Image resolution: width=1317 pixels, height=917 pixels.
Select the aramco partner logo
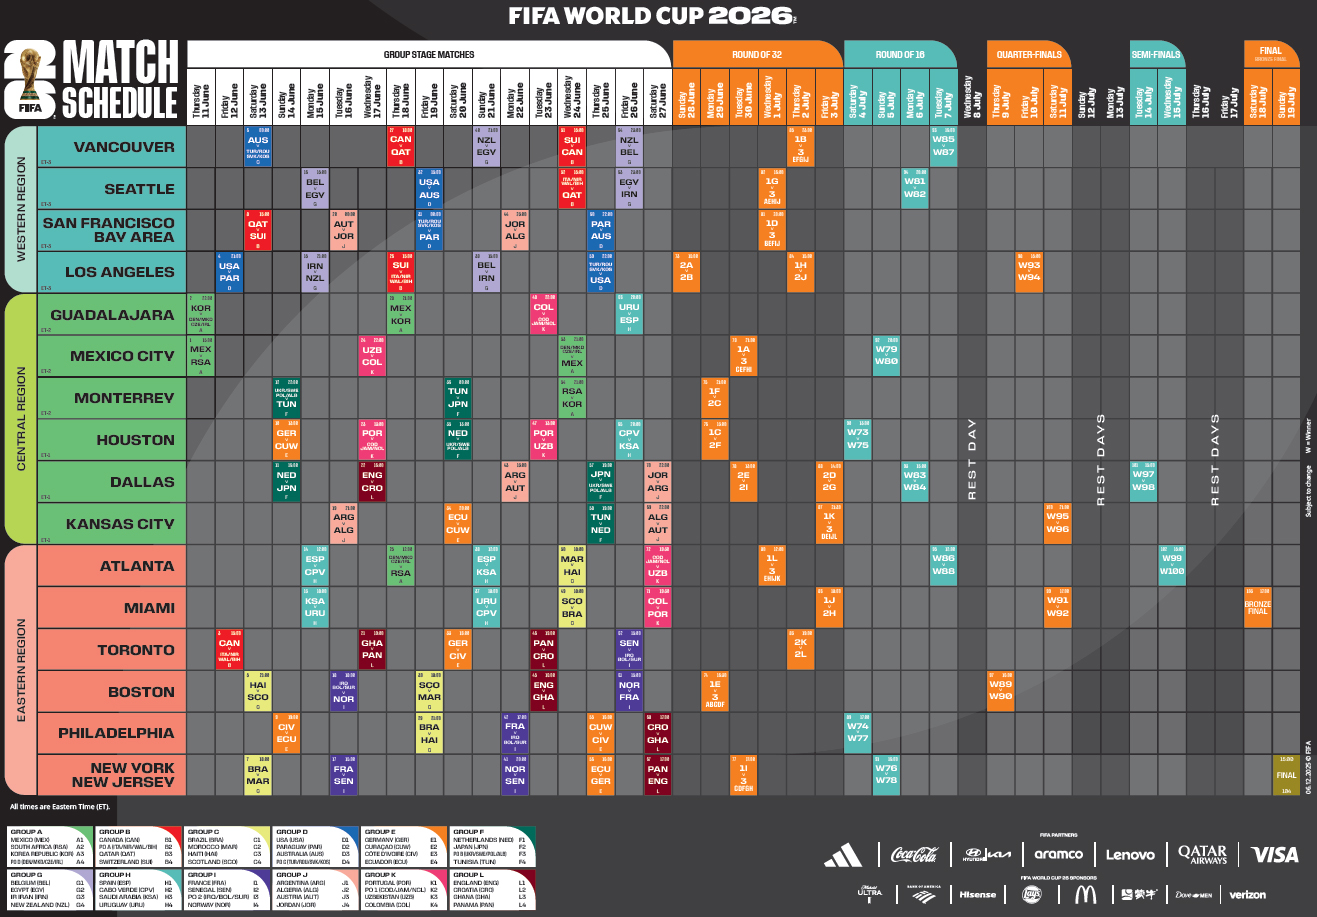click(x=1058, y=855)
